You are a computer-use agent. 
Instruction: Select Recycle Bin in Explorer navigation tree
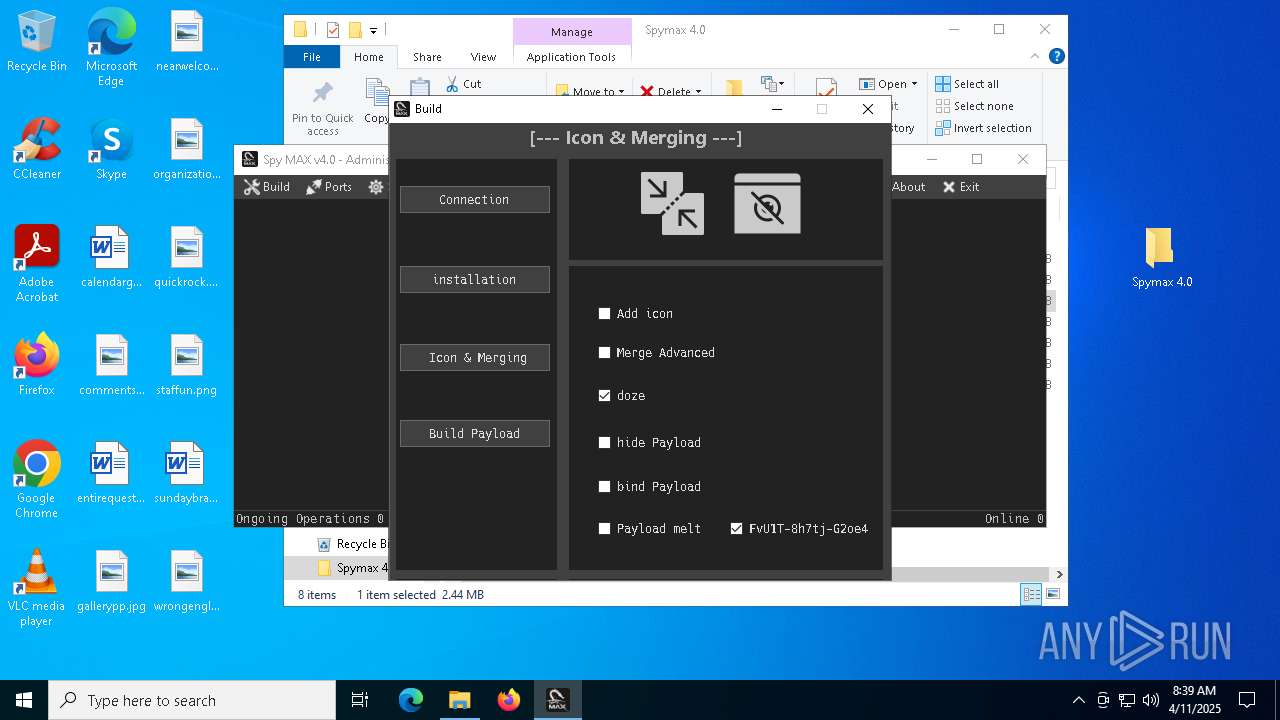[x=353, y=544]
